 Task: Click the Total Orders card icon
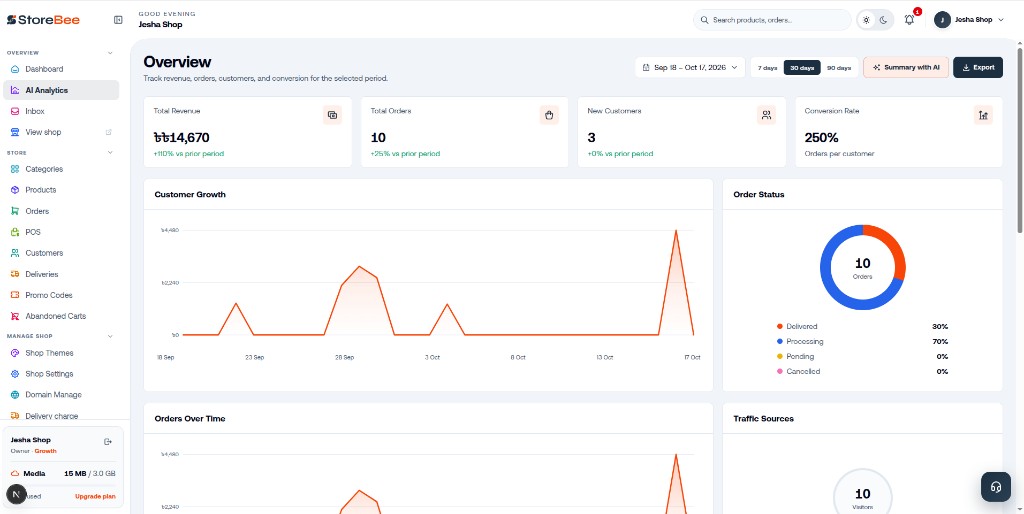(549, 115)
